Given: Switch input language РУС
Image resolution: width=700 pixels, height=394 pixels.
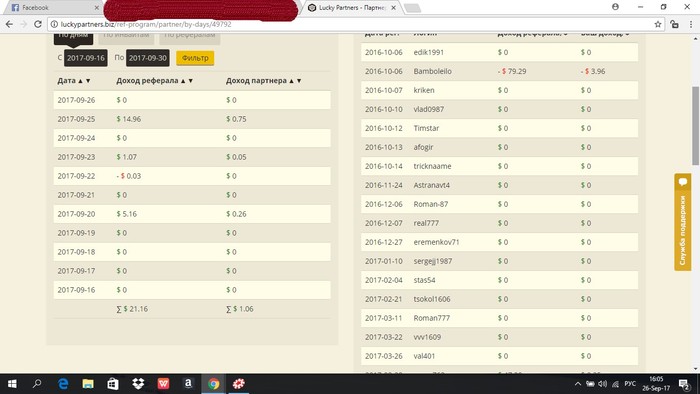Looking at the screenshot, I should [x=630, y=384].
